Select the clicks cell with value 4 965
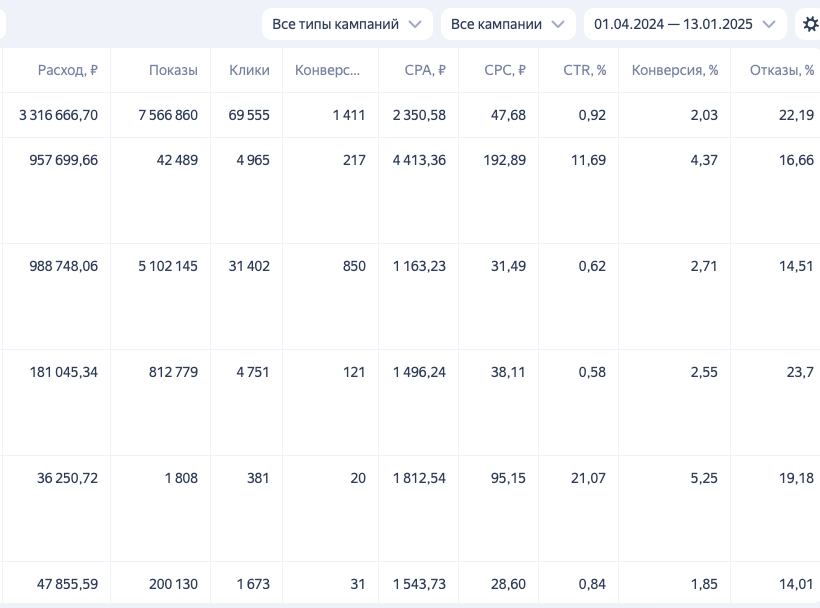 [x=249, y=160]
